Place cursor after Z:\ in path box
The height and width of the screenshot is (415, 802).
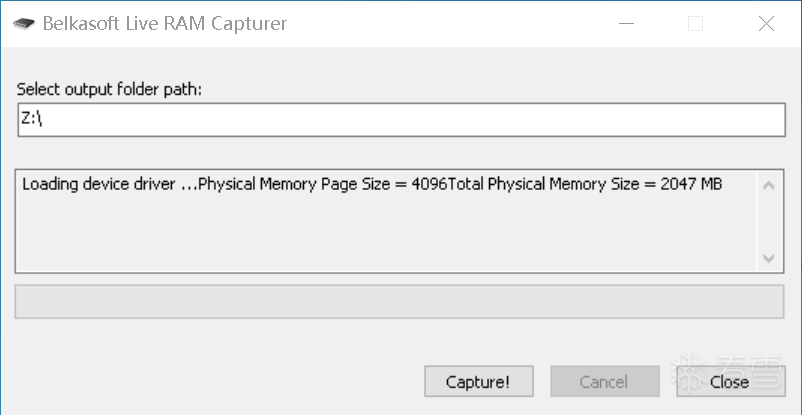[43, 119]
